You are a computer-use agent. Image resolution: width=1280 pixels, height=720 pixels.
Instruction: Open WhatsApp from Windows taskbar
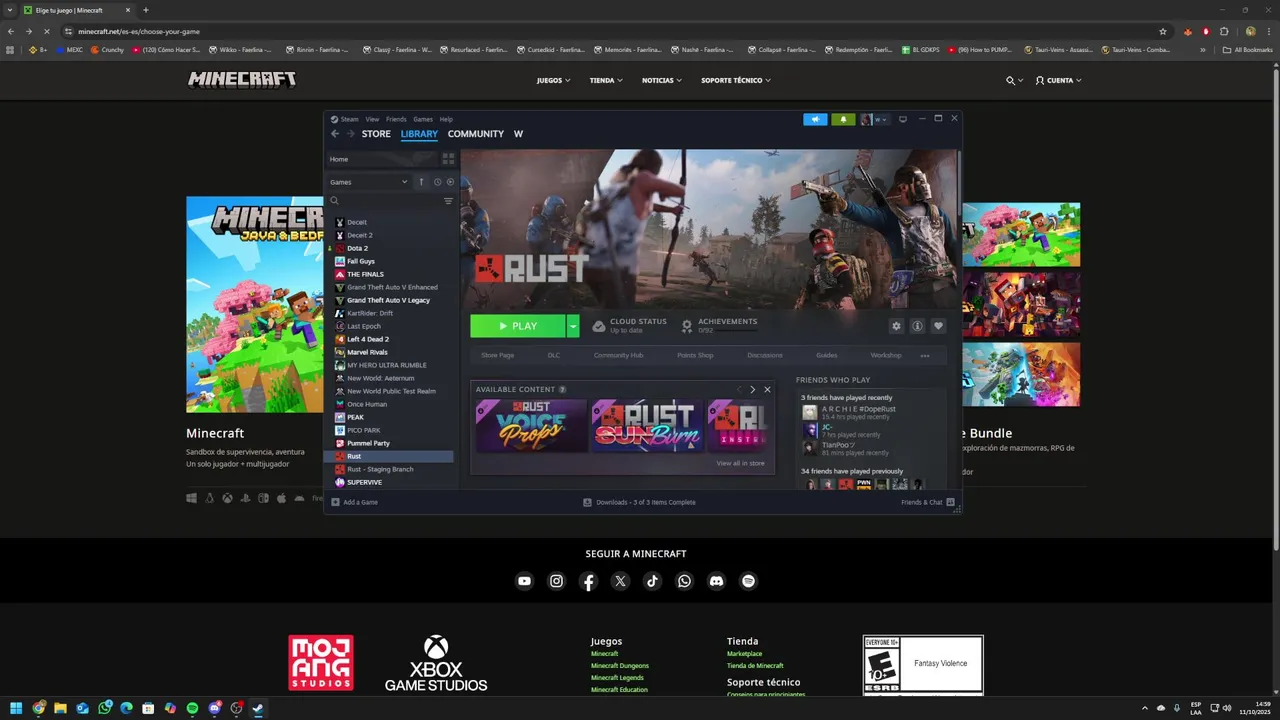(104, 708)
